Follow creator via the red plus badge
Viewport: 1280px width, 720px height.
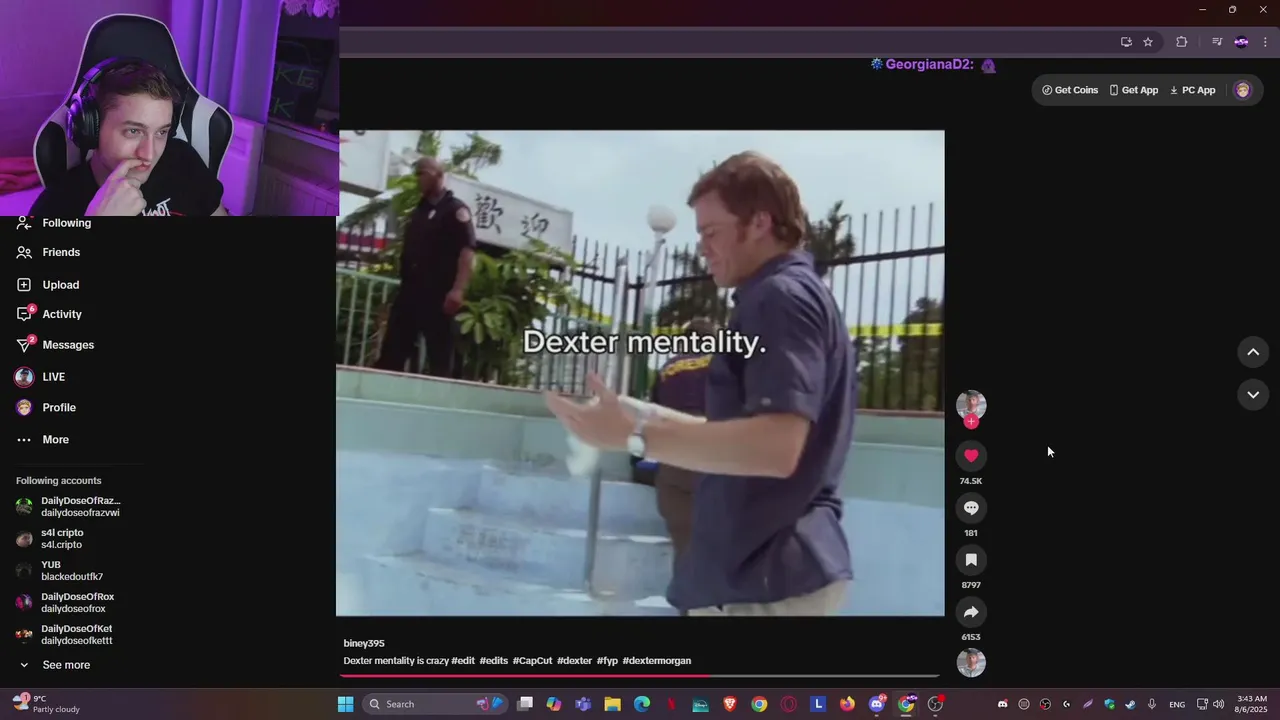pos(971,422)
